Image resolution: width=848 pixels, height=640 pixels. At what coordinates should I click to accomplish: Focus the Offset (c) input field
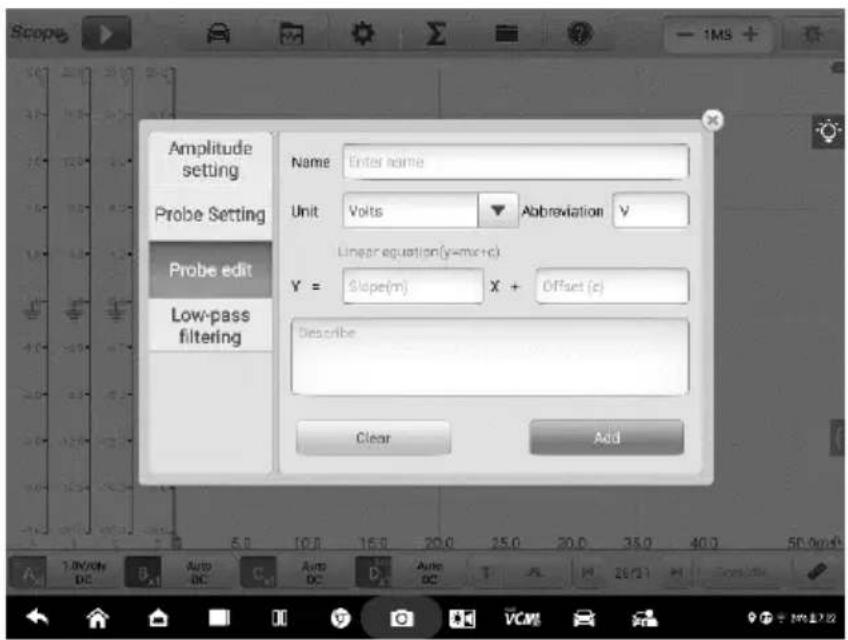click(612, 286)
